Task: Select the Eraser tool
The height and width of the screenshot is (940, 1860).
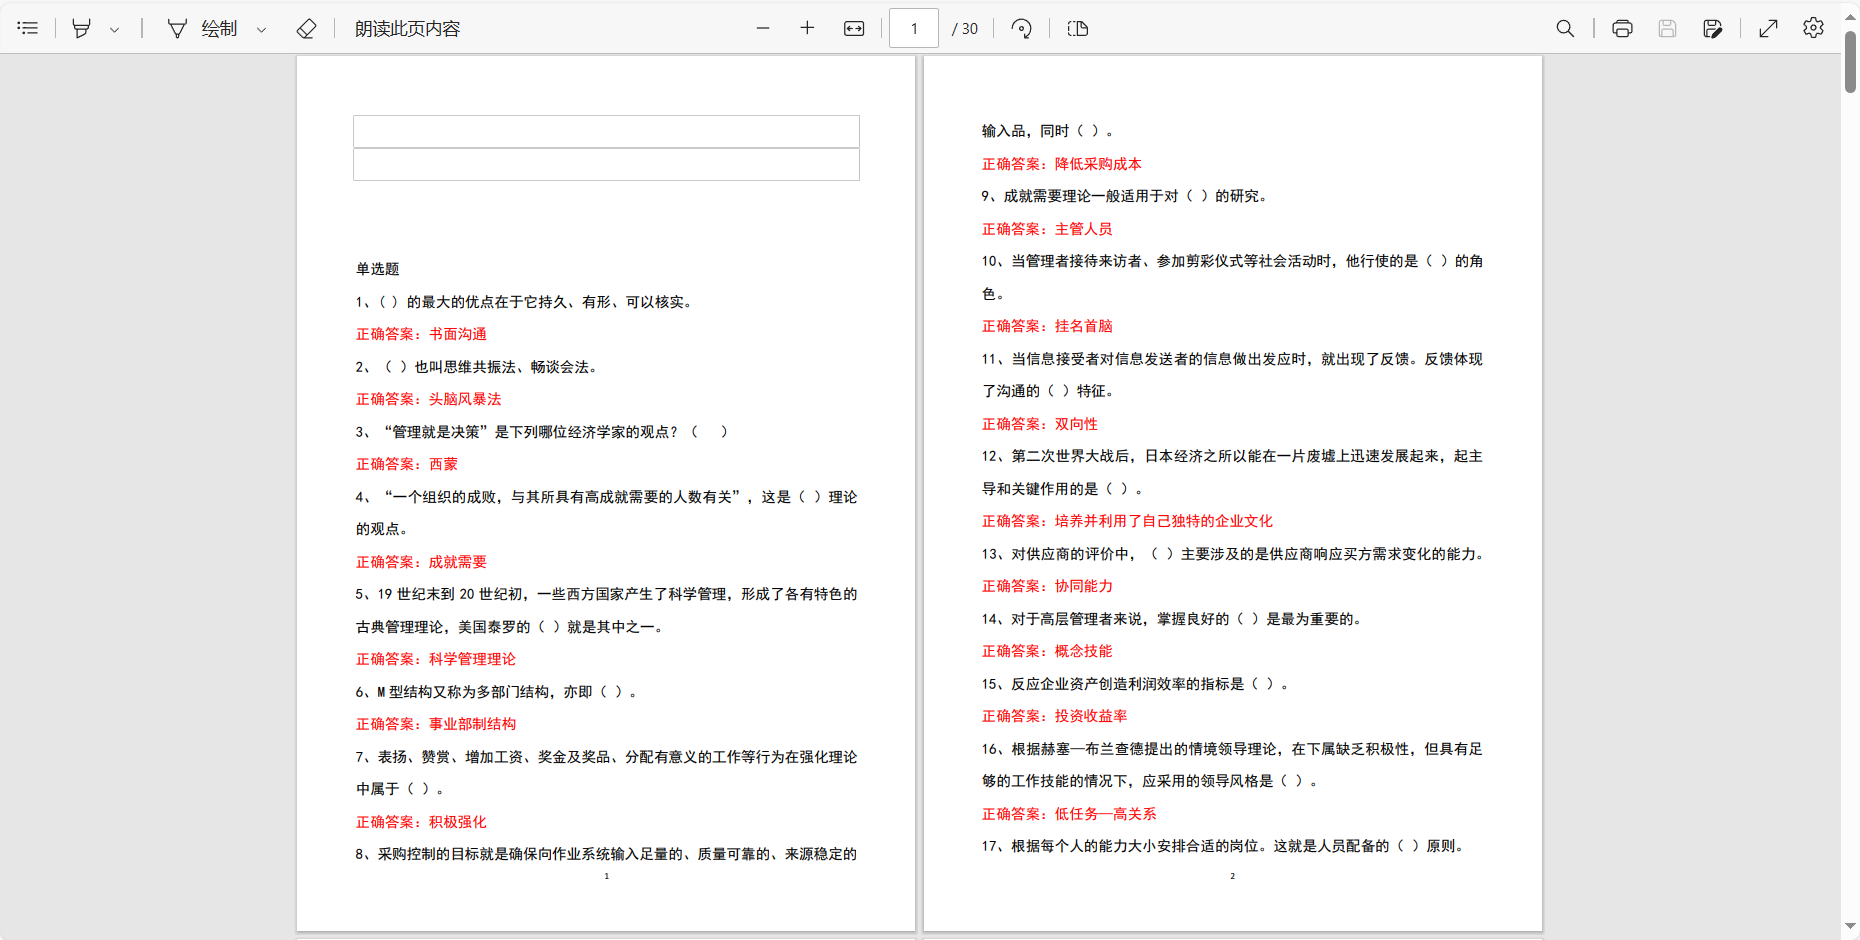Action: (x=307, y=28)
